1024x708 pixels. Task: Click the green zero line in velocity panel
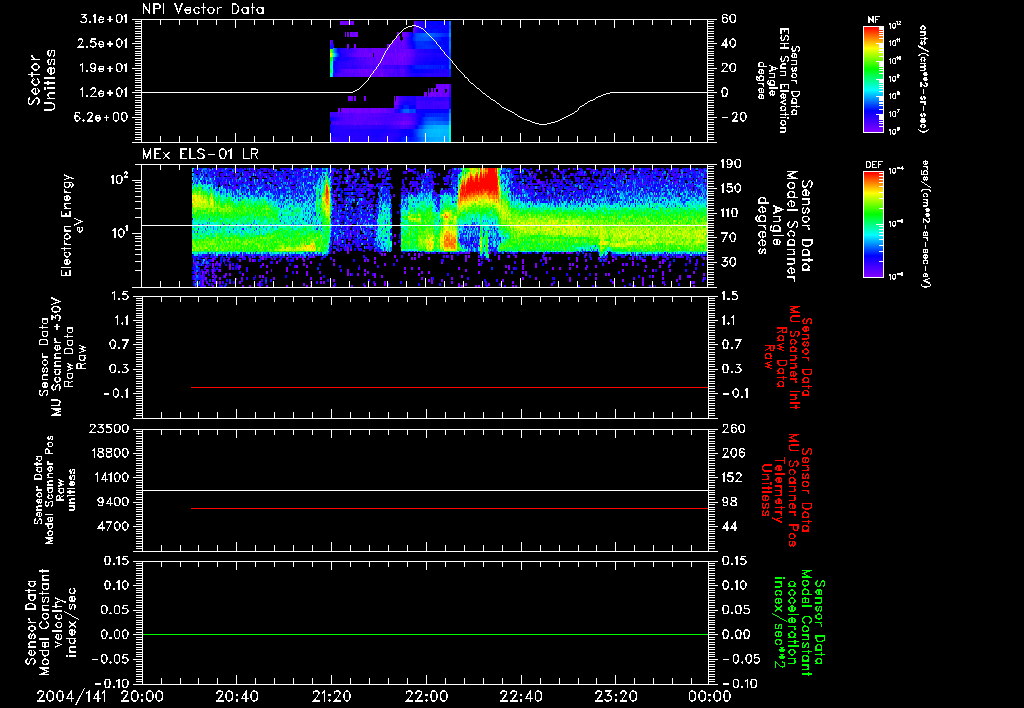coord(425,634)
